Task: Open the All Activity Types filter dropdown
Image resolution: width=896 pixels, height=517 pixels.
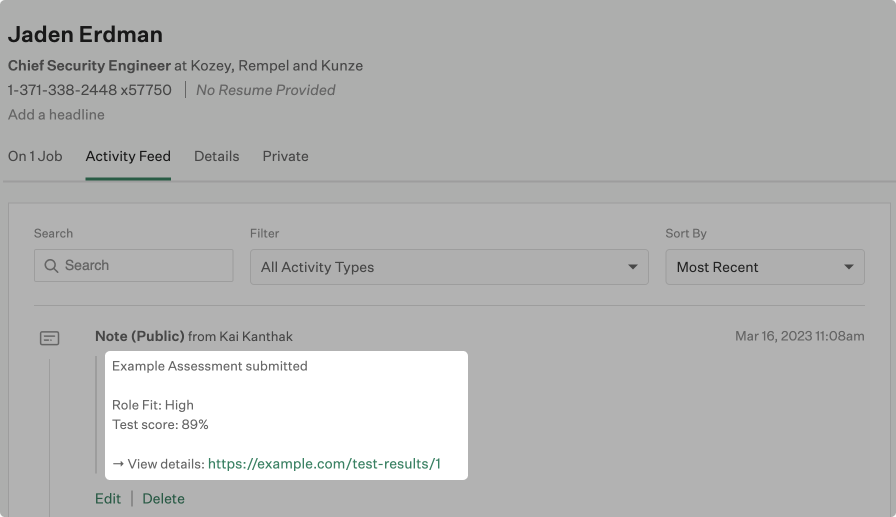Action: [448, 267]
